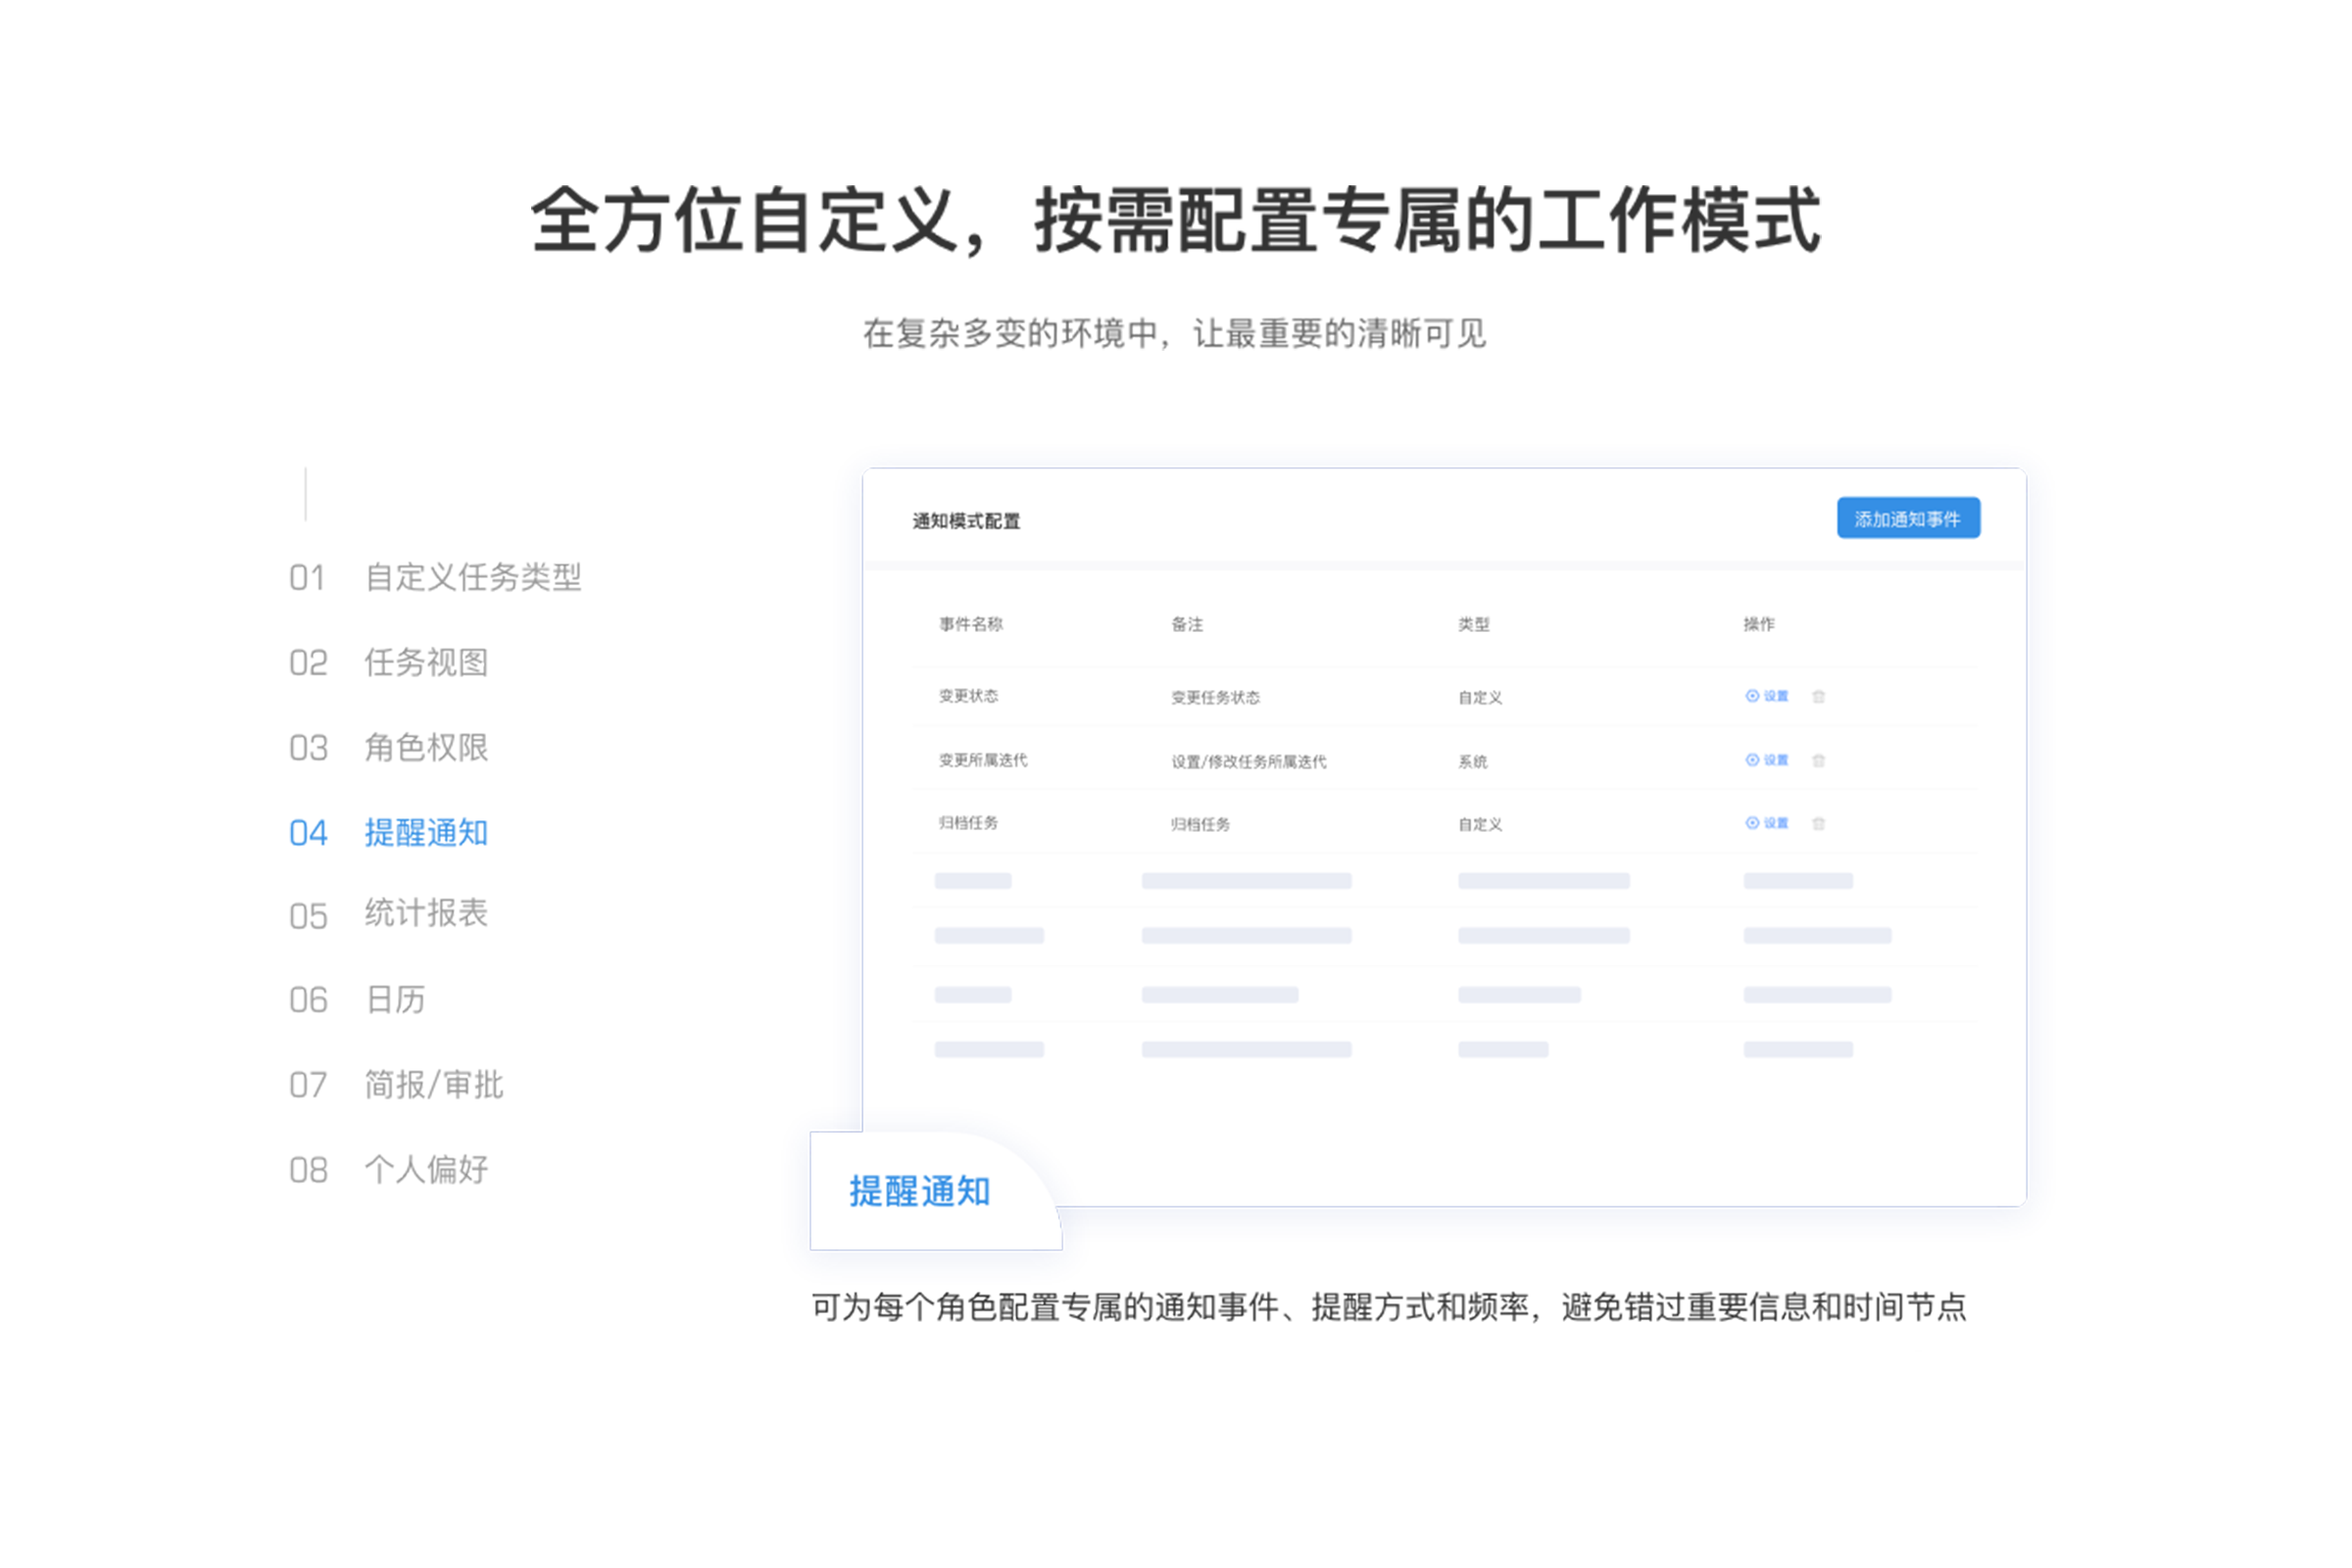Delete the 变更状态 event via trash icon

[x=1819, y=696]
